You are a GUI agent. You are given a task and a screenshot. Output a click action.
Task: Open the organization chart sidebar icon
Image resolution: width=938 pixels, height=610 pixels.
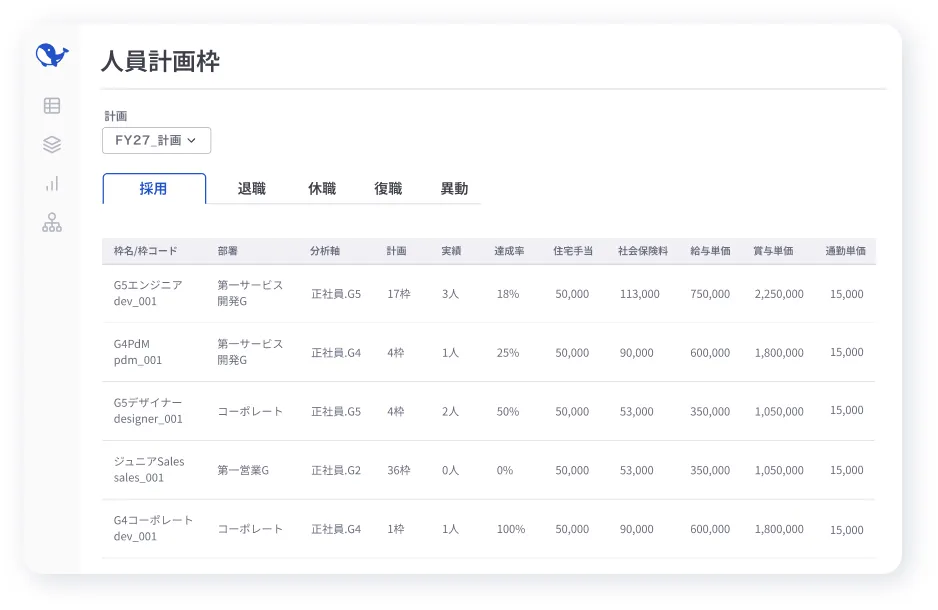[52, 222]
